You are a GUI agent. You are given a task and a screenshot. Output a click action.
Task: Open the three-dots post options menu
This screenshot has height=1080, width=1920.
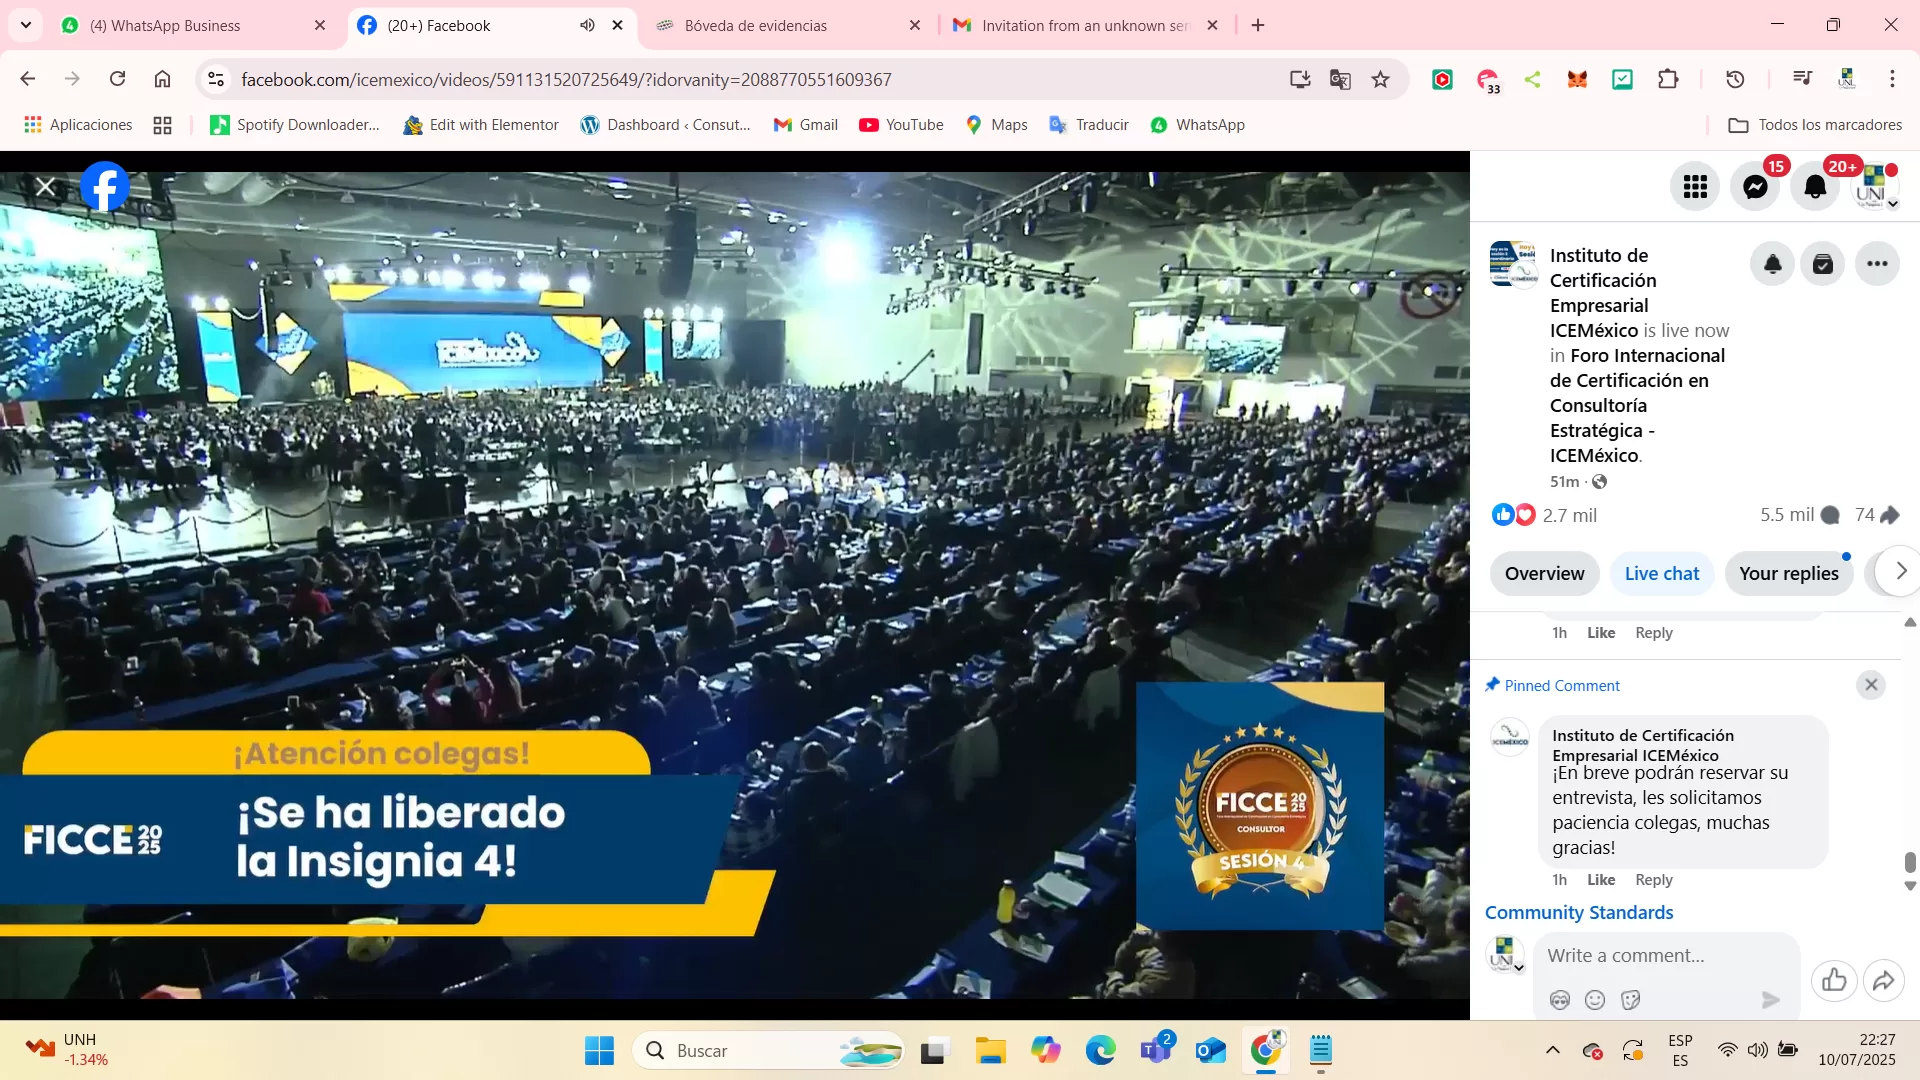(1877, 264)
